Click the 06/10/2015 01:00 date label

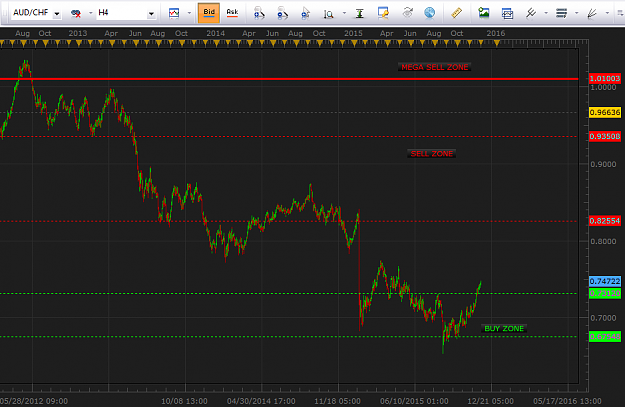pyautogui.click(x=414, y=401)
